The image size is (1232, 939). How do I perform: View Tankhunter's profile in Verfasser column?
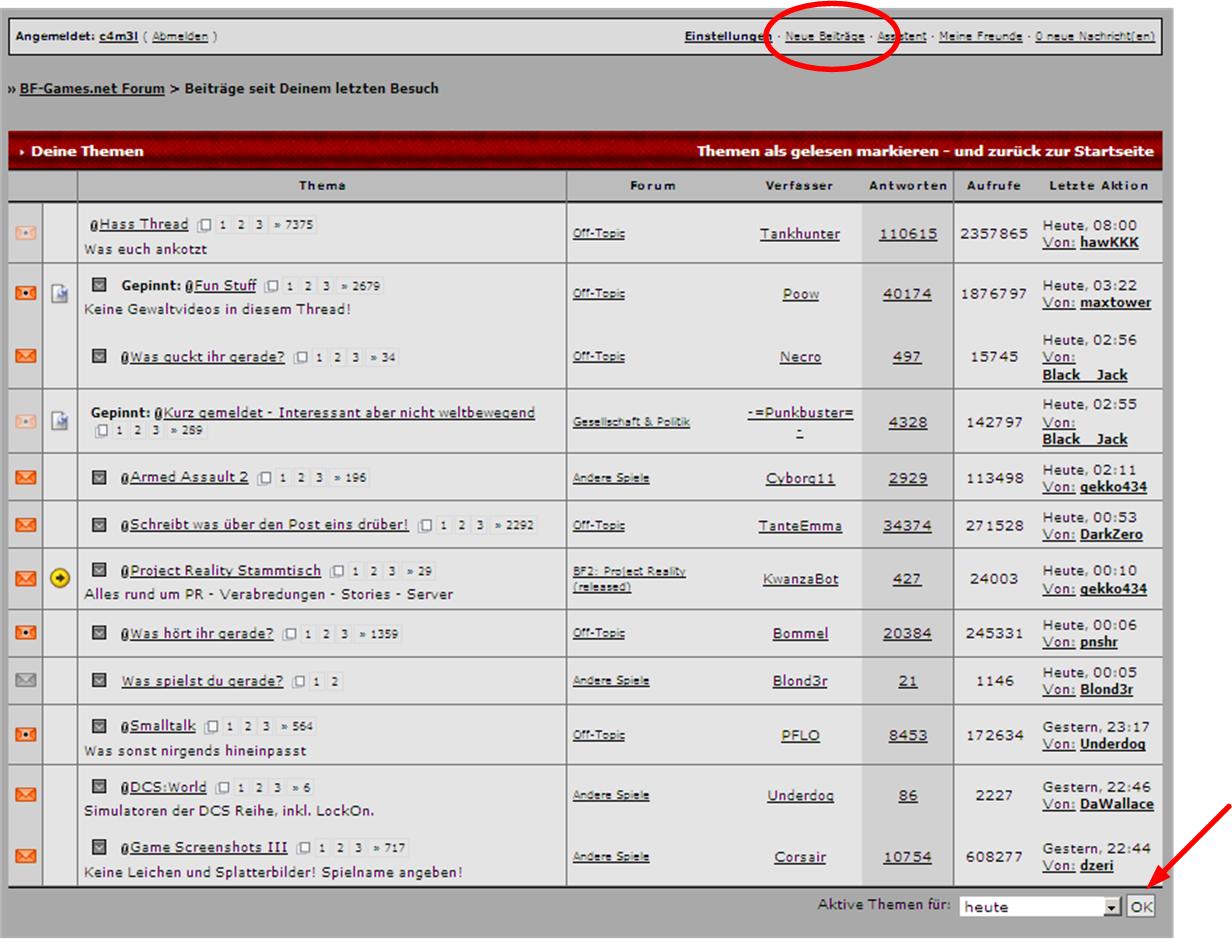(800, 234)
